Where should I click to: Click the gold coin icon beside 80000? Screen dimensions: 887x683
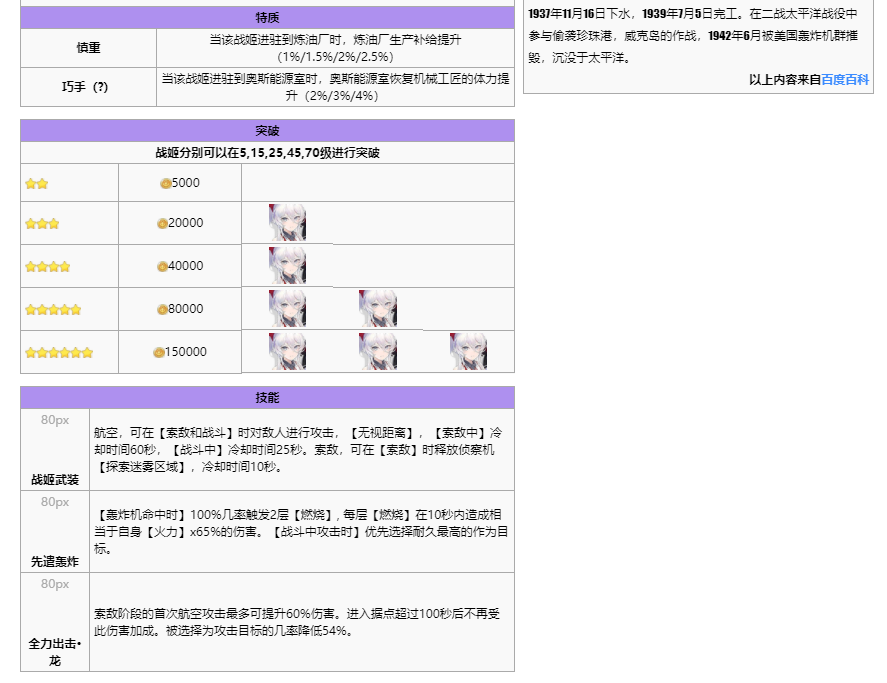coord(162,310)
